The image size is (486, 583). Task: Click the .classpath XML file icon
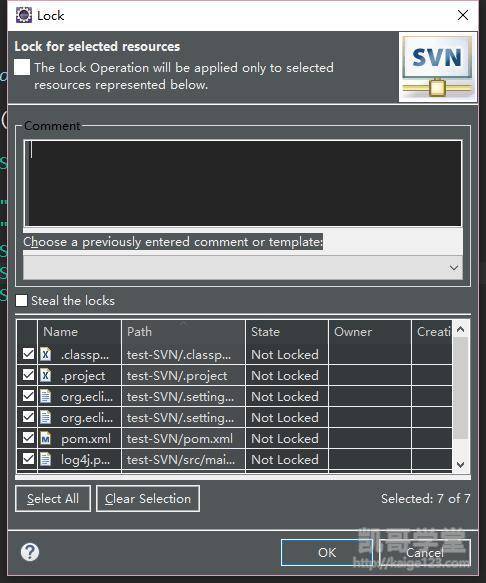(45, 354)
